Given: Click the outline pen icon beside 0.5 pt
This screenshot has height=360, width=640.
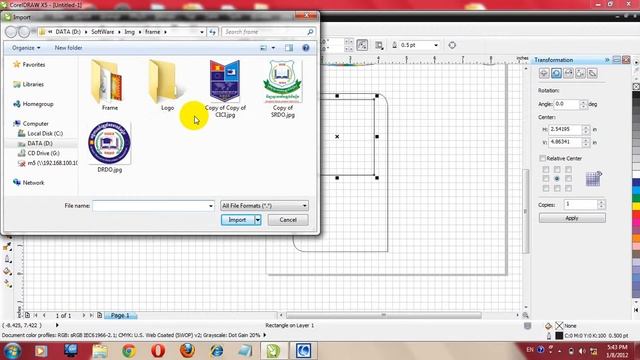Looking at the screenshot, I should coord(394,45).
